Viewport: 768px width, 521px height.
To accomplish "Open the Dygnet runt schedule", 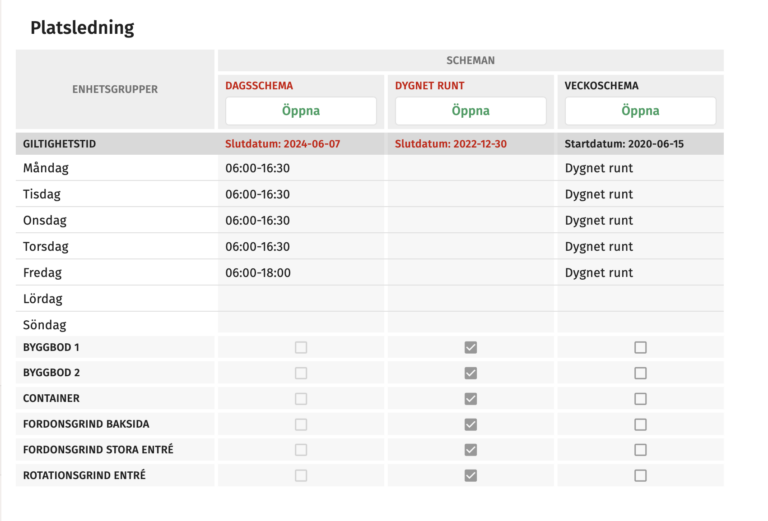I will coord(470,111).
